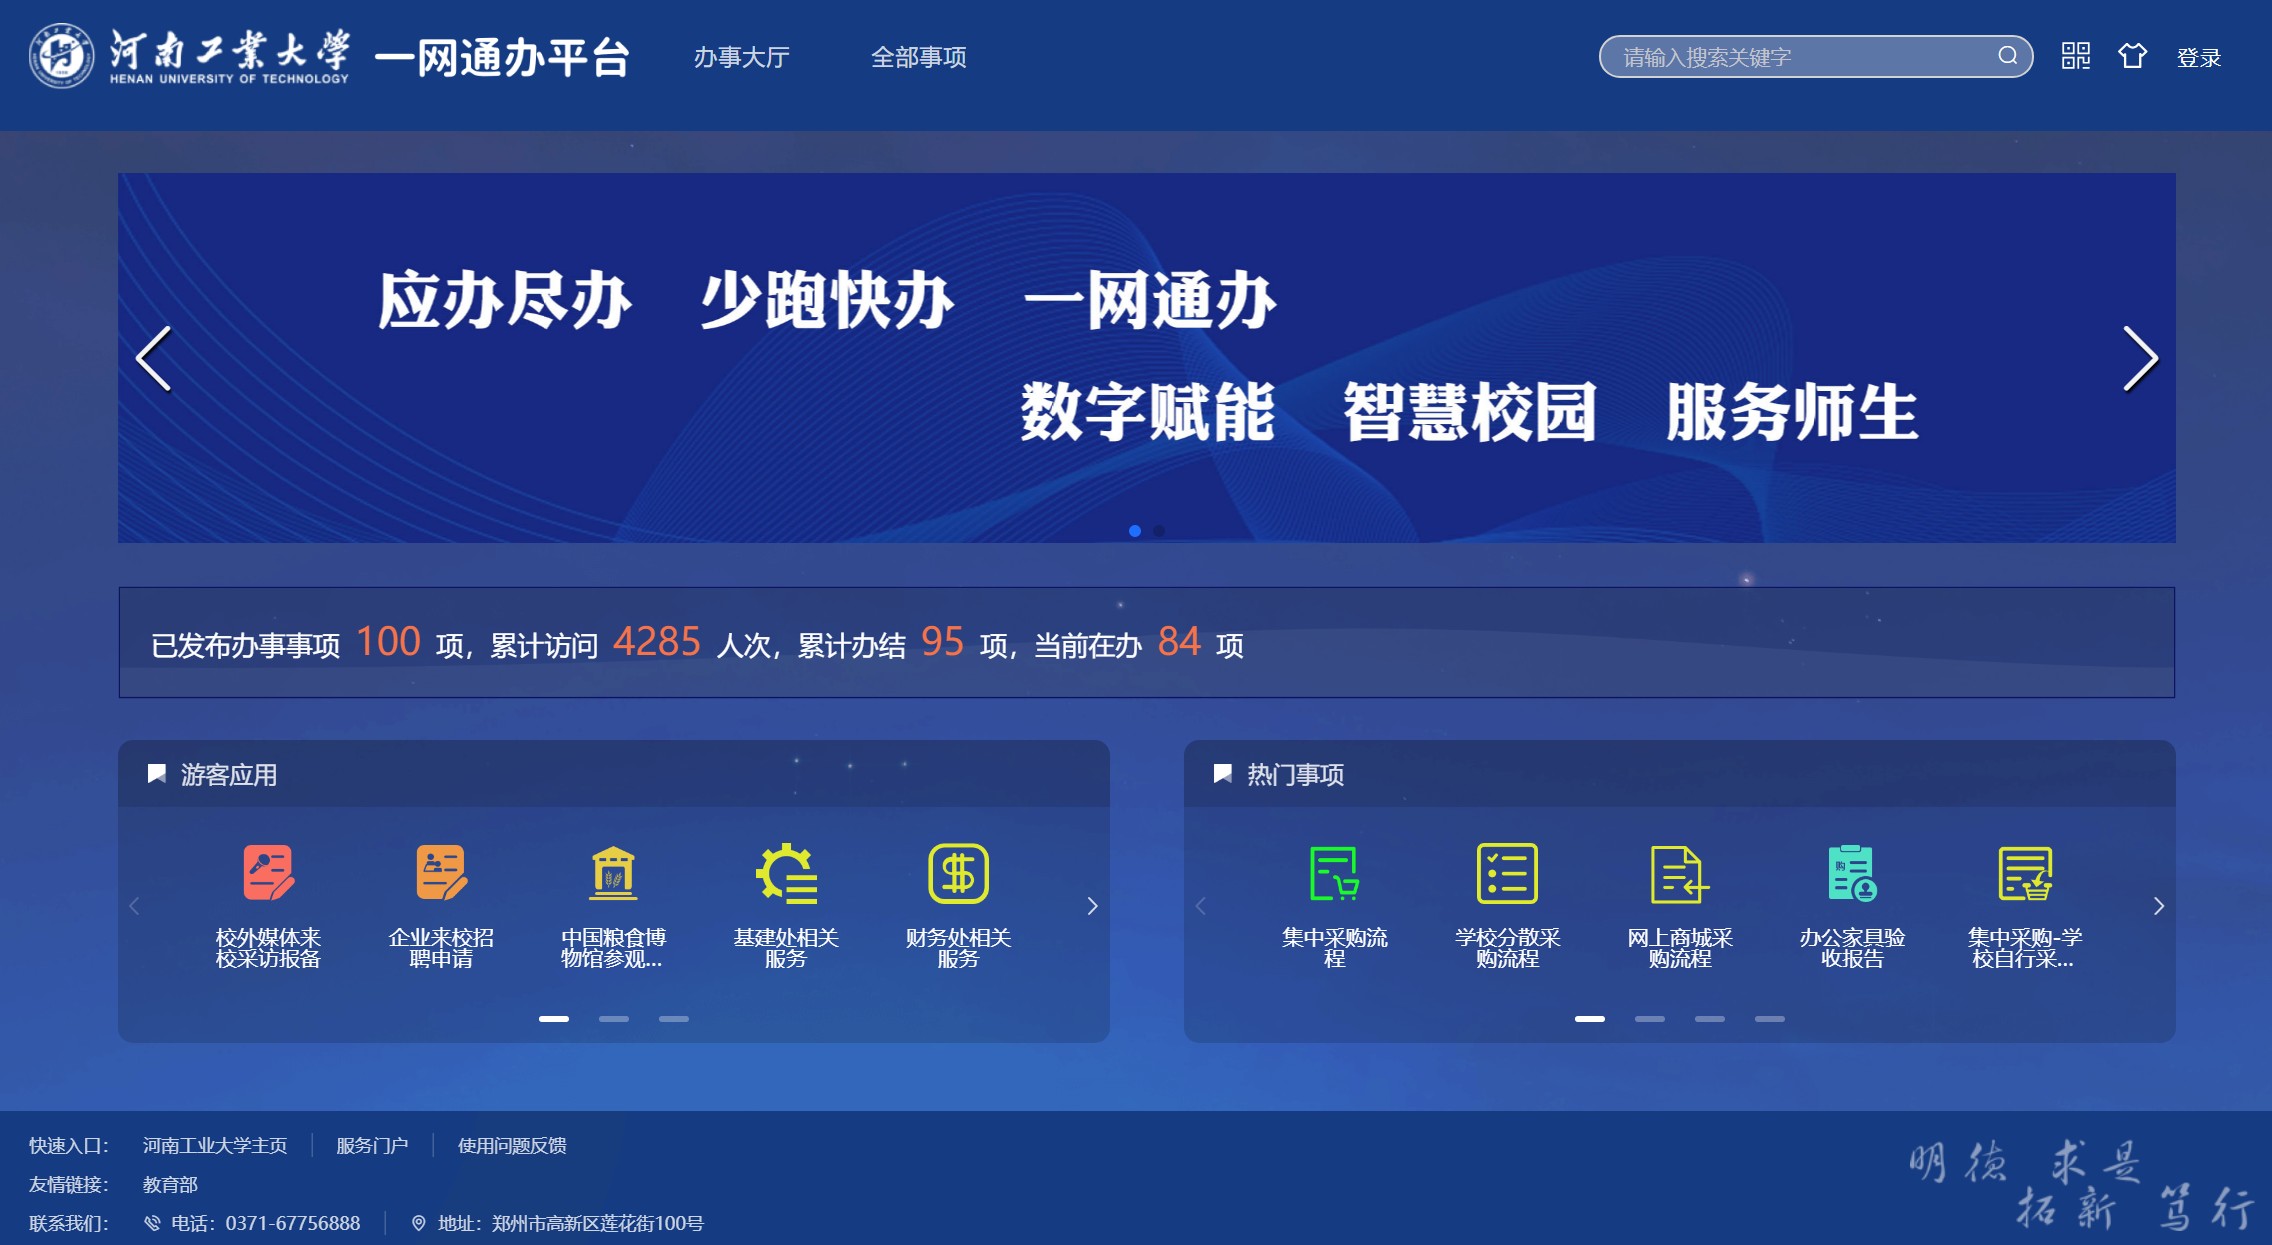Open 校外媒体来校采访报备 app icon

click(268, 873)
